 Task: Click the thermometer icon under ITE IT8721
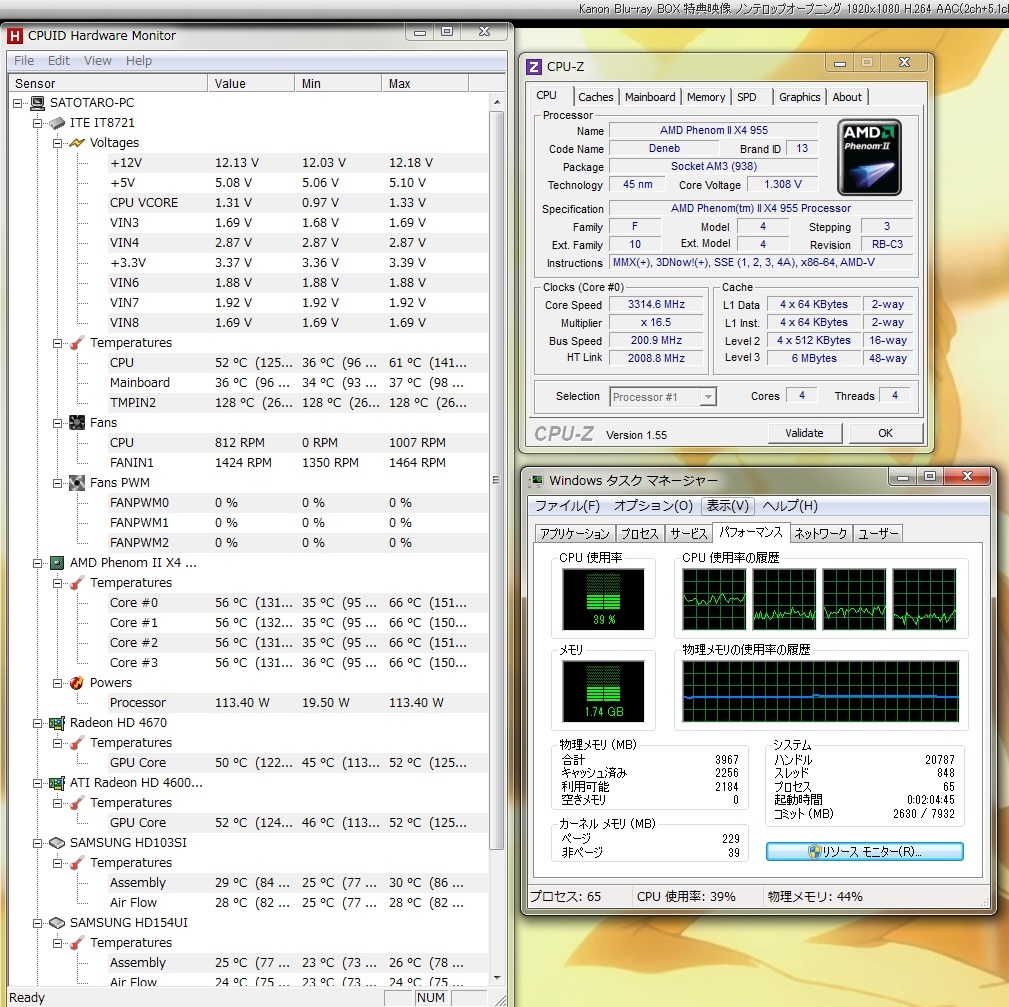(76, 343)
